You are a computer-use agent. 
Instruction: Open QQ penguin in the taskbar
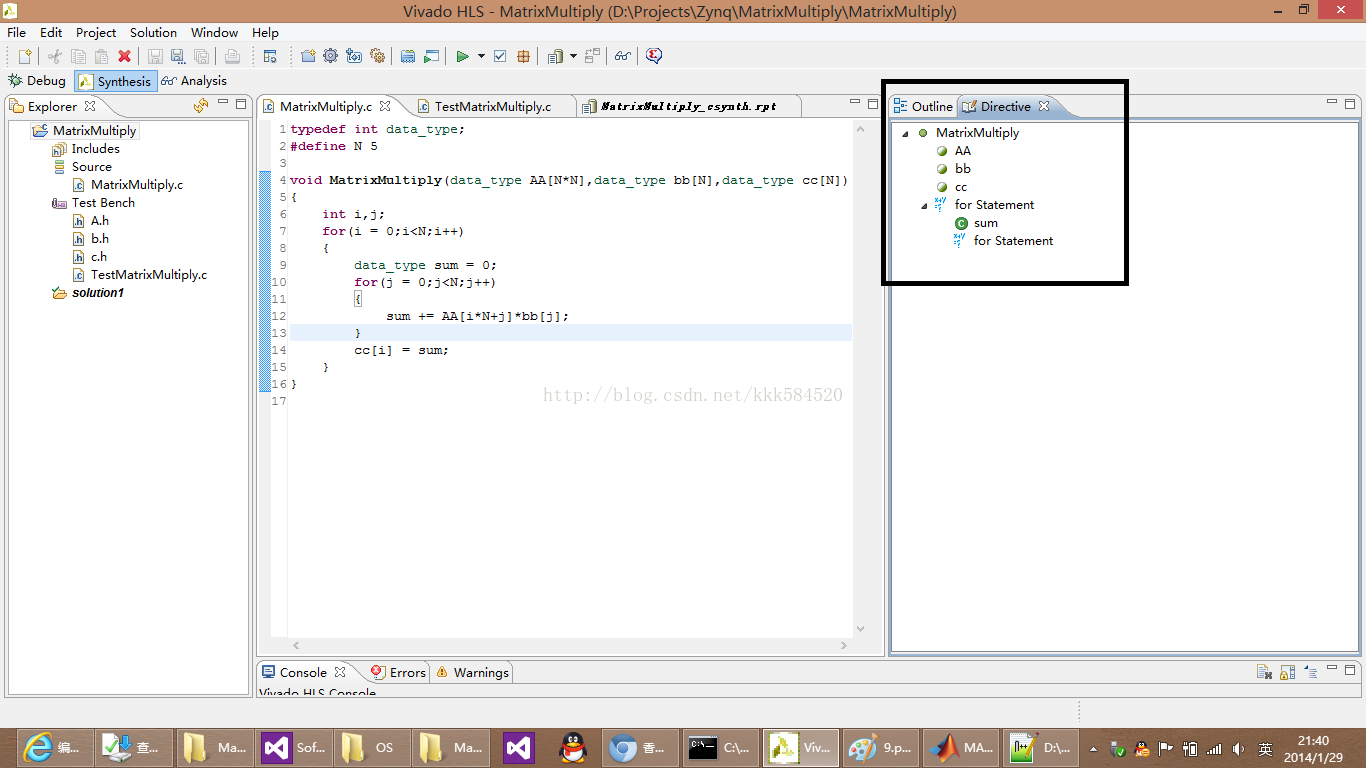point(572,747)
